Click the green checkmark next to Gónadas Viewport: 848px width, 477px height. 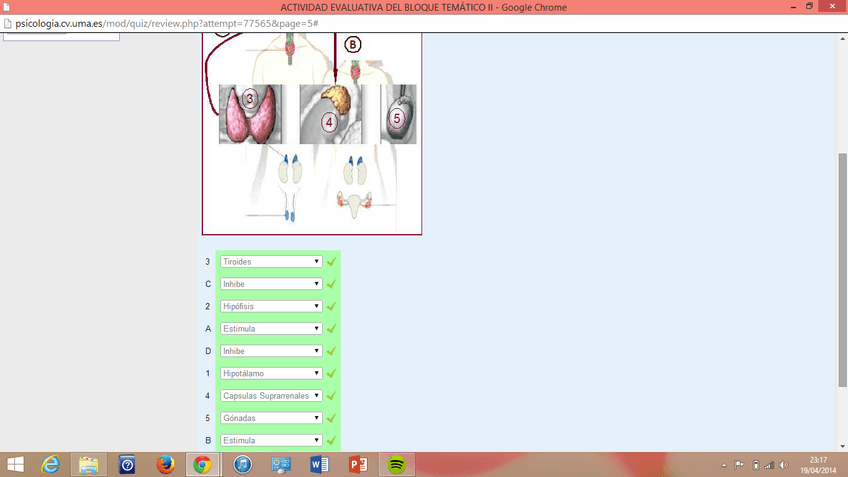(332, 418)
